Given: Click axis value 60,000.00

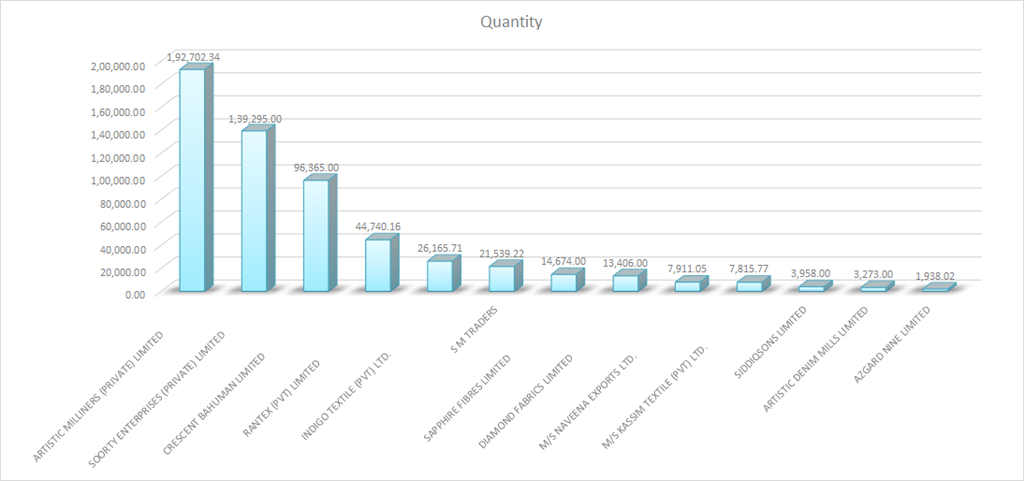Looking at the screenshot, I should coord(122,225).
